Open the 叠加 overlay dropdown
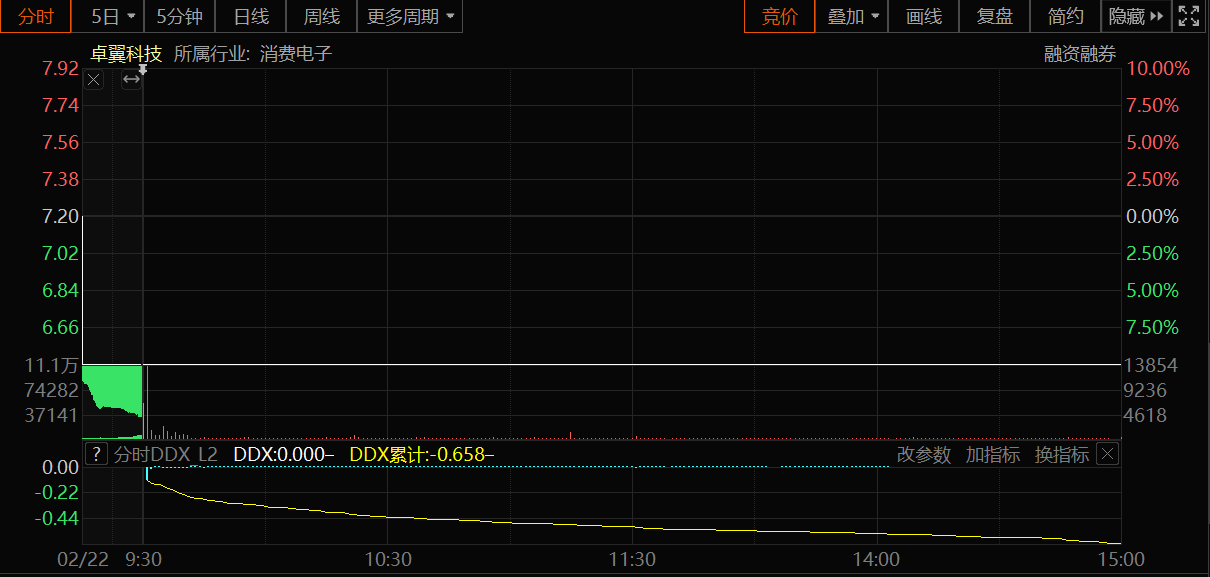This screenshot has height=577, width=1210. [852, 17]
